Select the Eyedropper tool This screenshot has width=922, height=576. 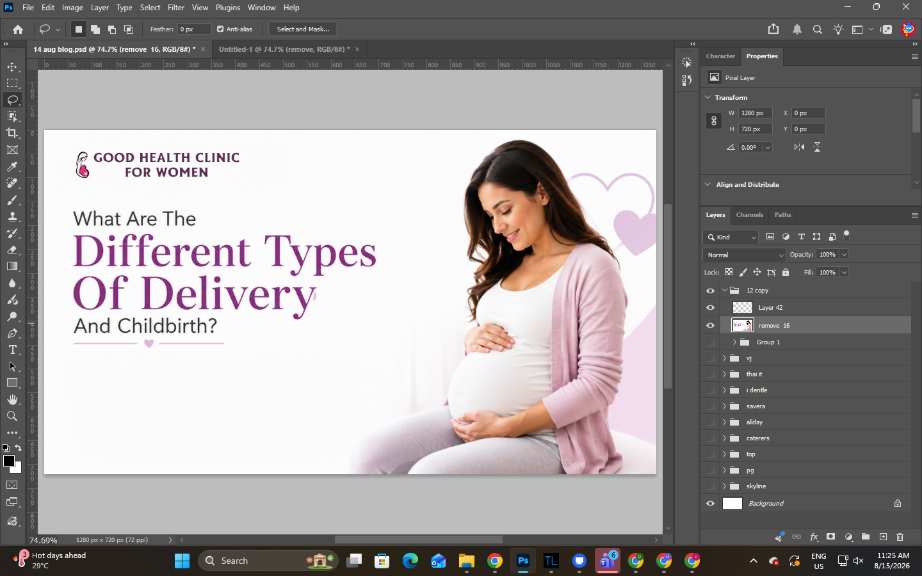coord(12,167)
